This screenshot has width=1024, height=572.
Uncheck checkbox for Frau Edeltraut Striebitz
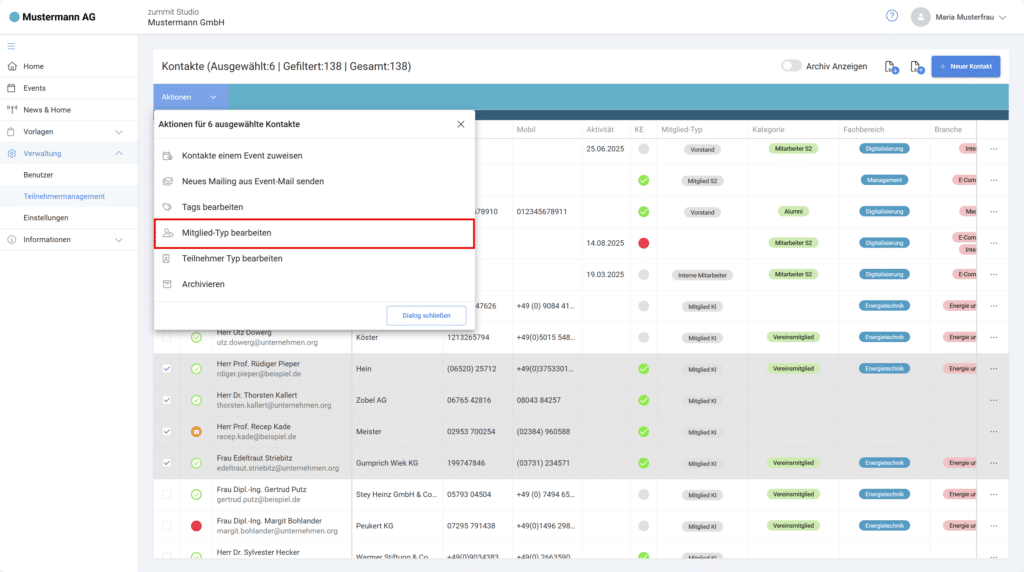click(167, 463)
